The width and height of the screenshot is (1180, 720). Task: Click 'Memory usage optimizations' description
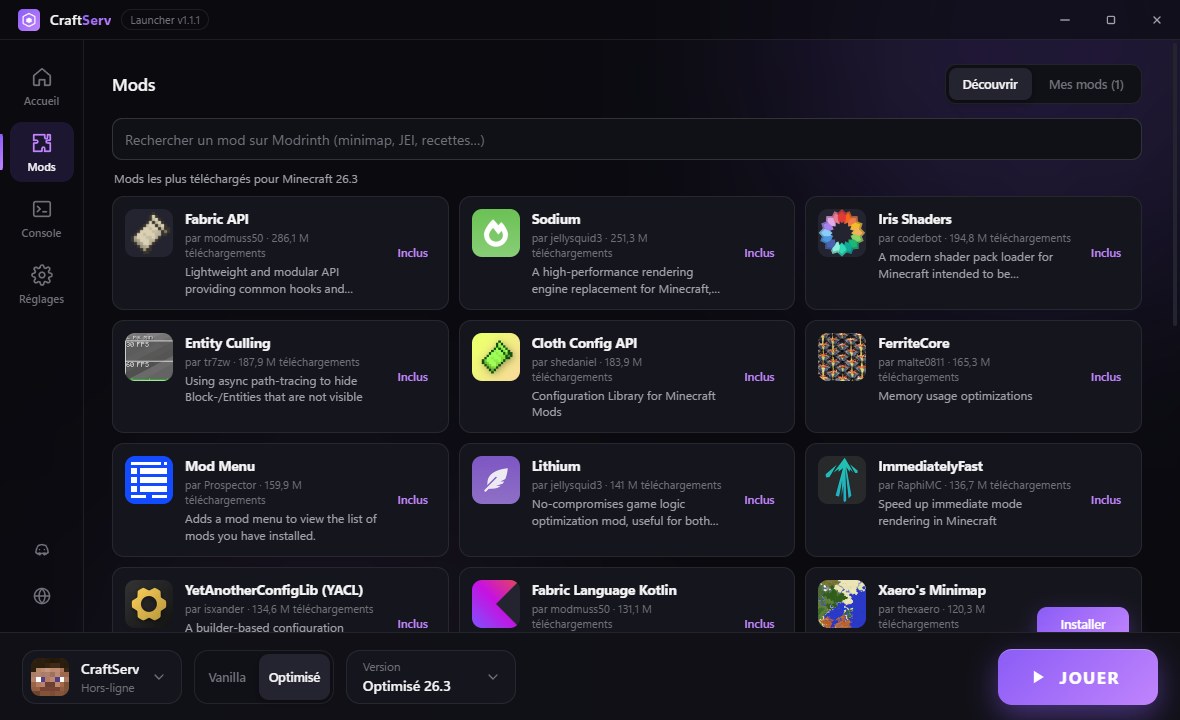coord(955,396)
